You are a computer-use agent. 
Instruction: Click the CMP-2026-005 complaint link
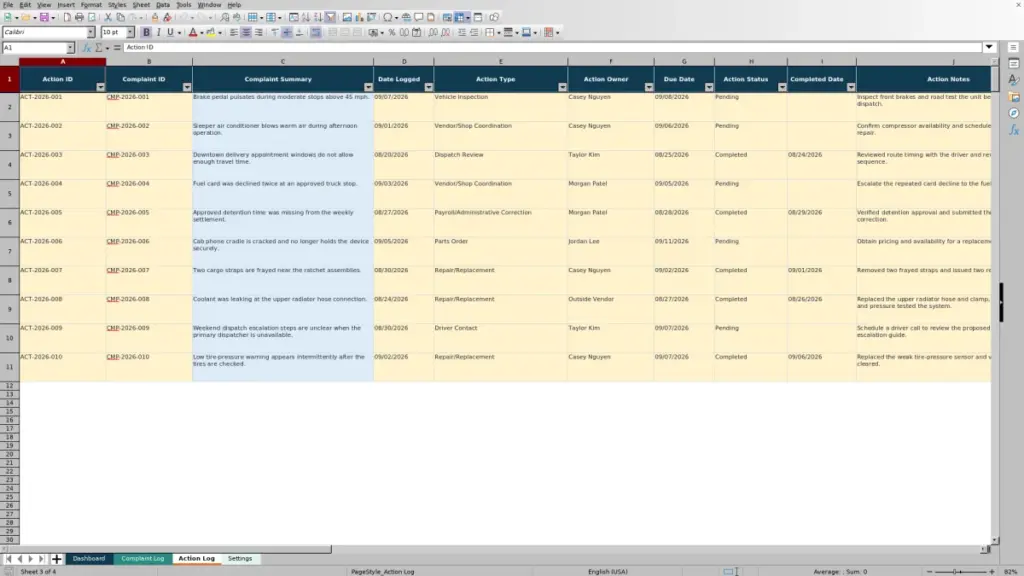[x=127, y=212]
